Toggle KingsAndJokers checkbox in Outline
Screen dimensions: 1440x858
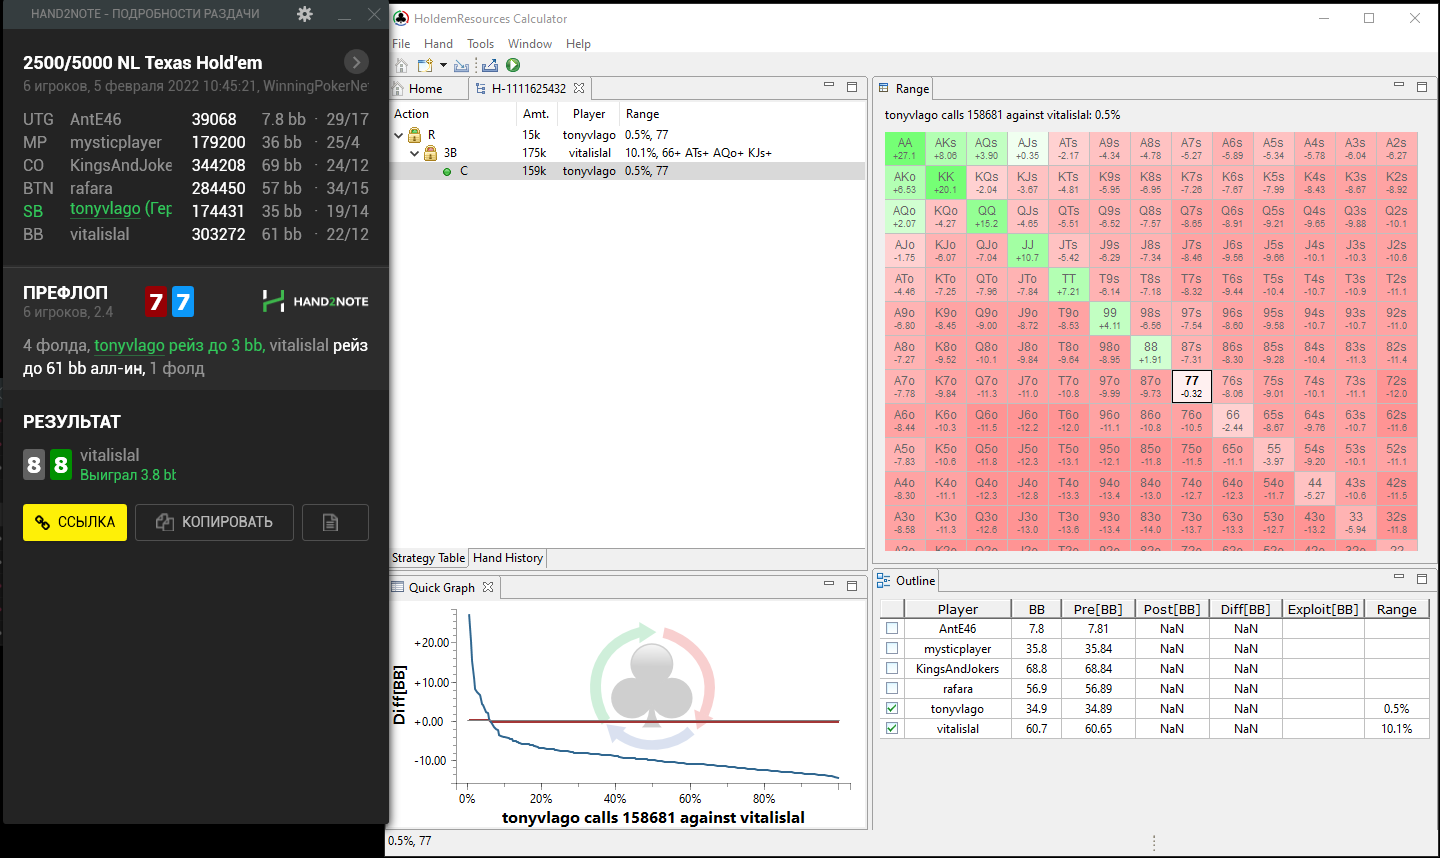point(892,668)
